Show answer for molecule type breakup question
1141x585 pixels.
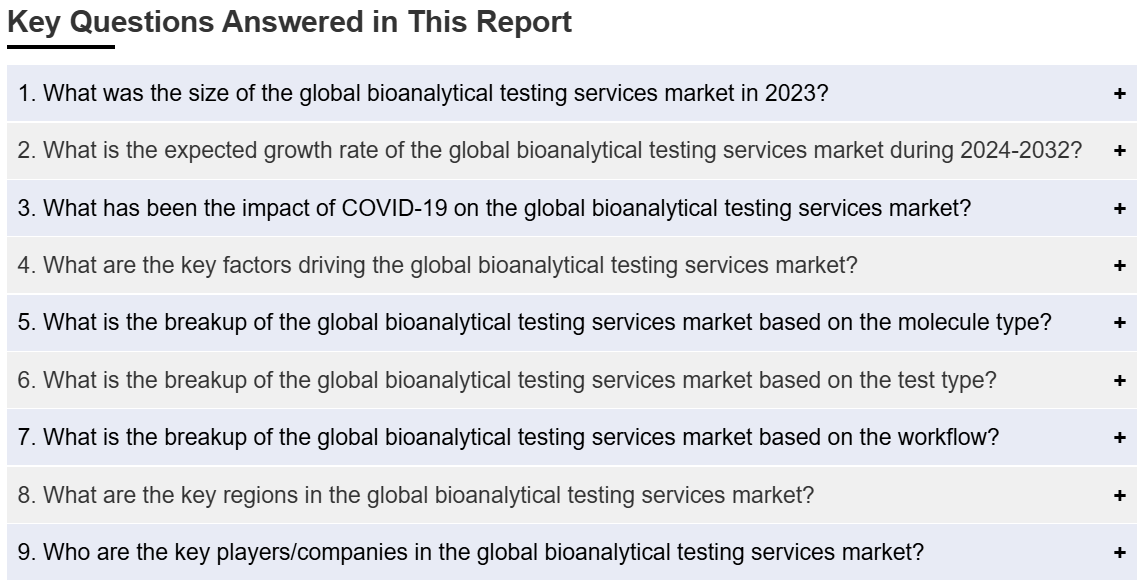coord(534,322)
